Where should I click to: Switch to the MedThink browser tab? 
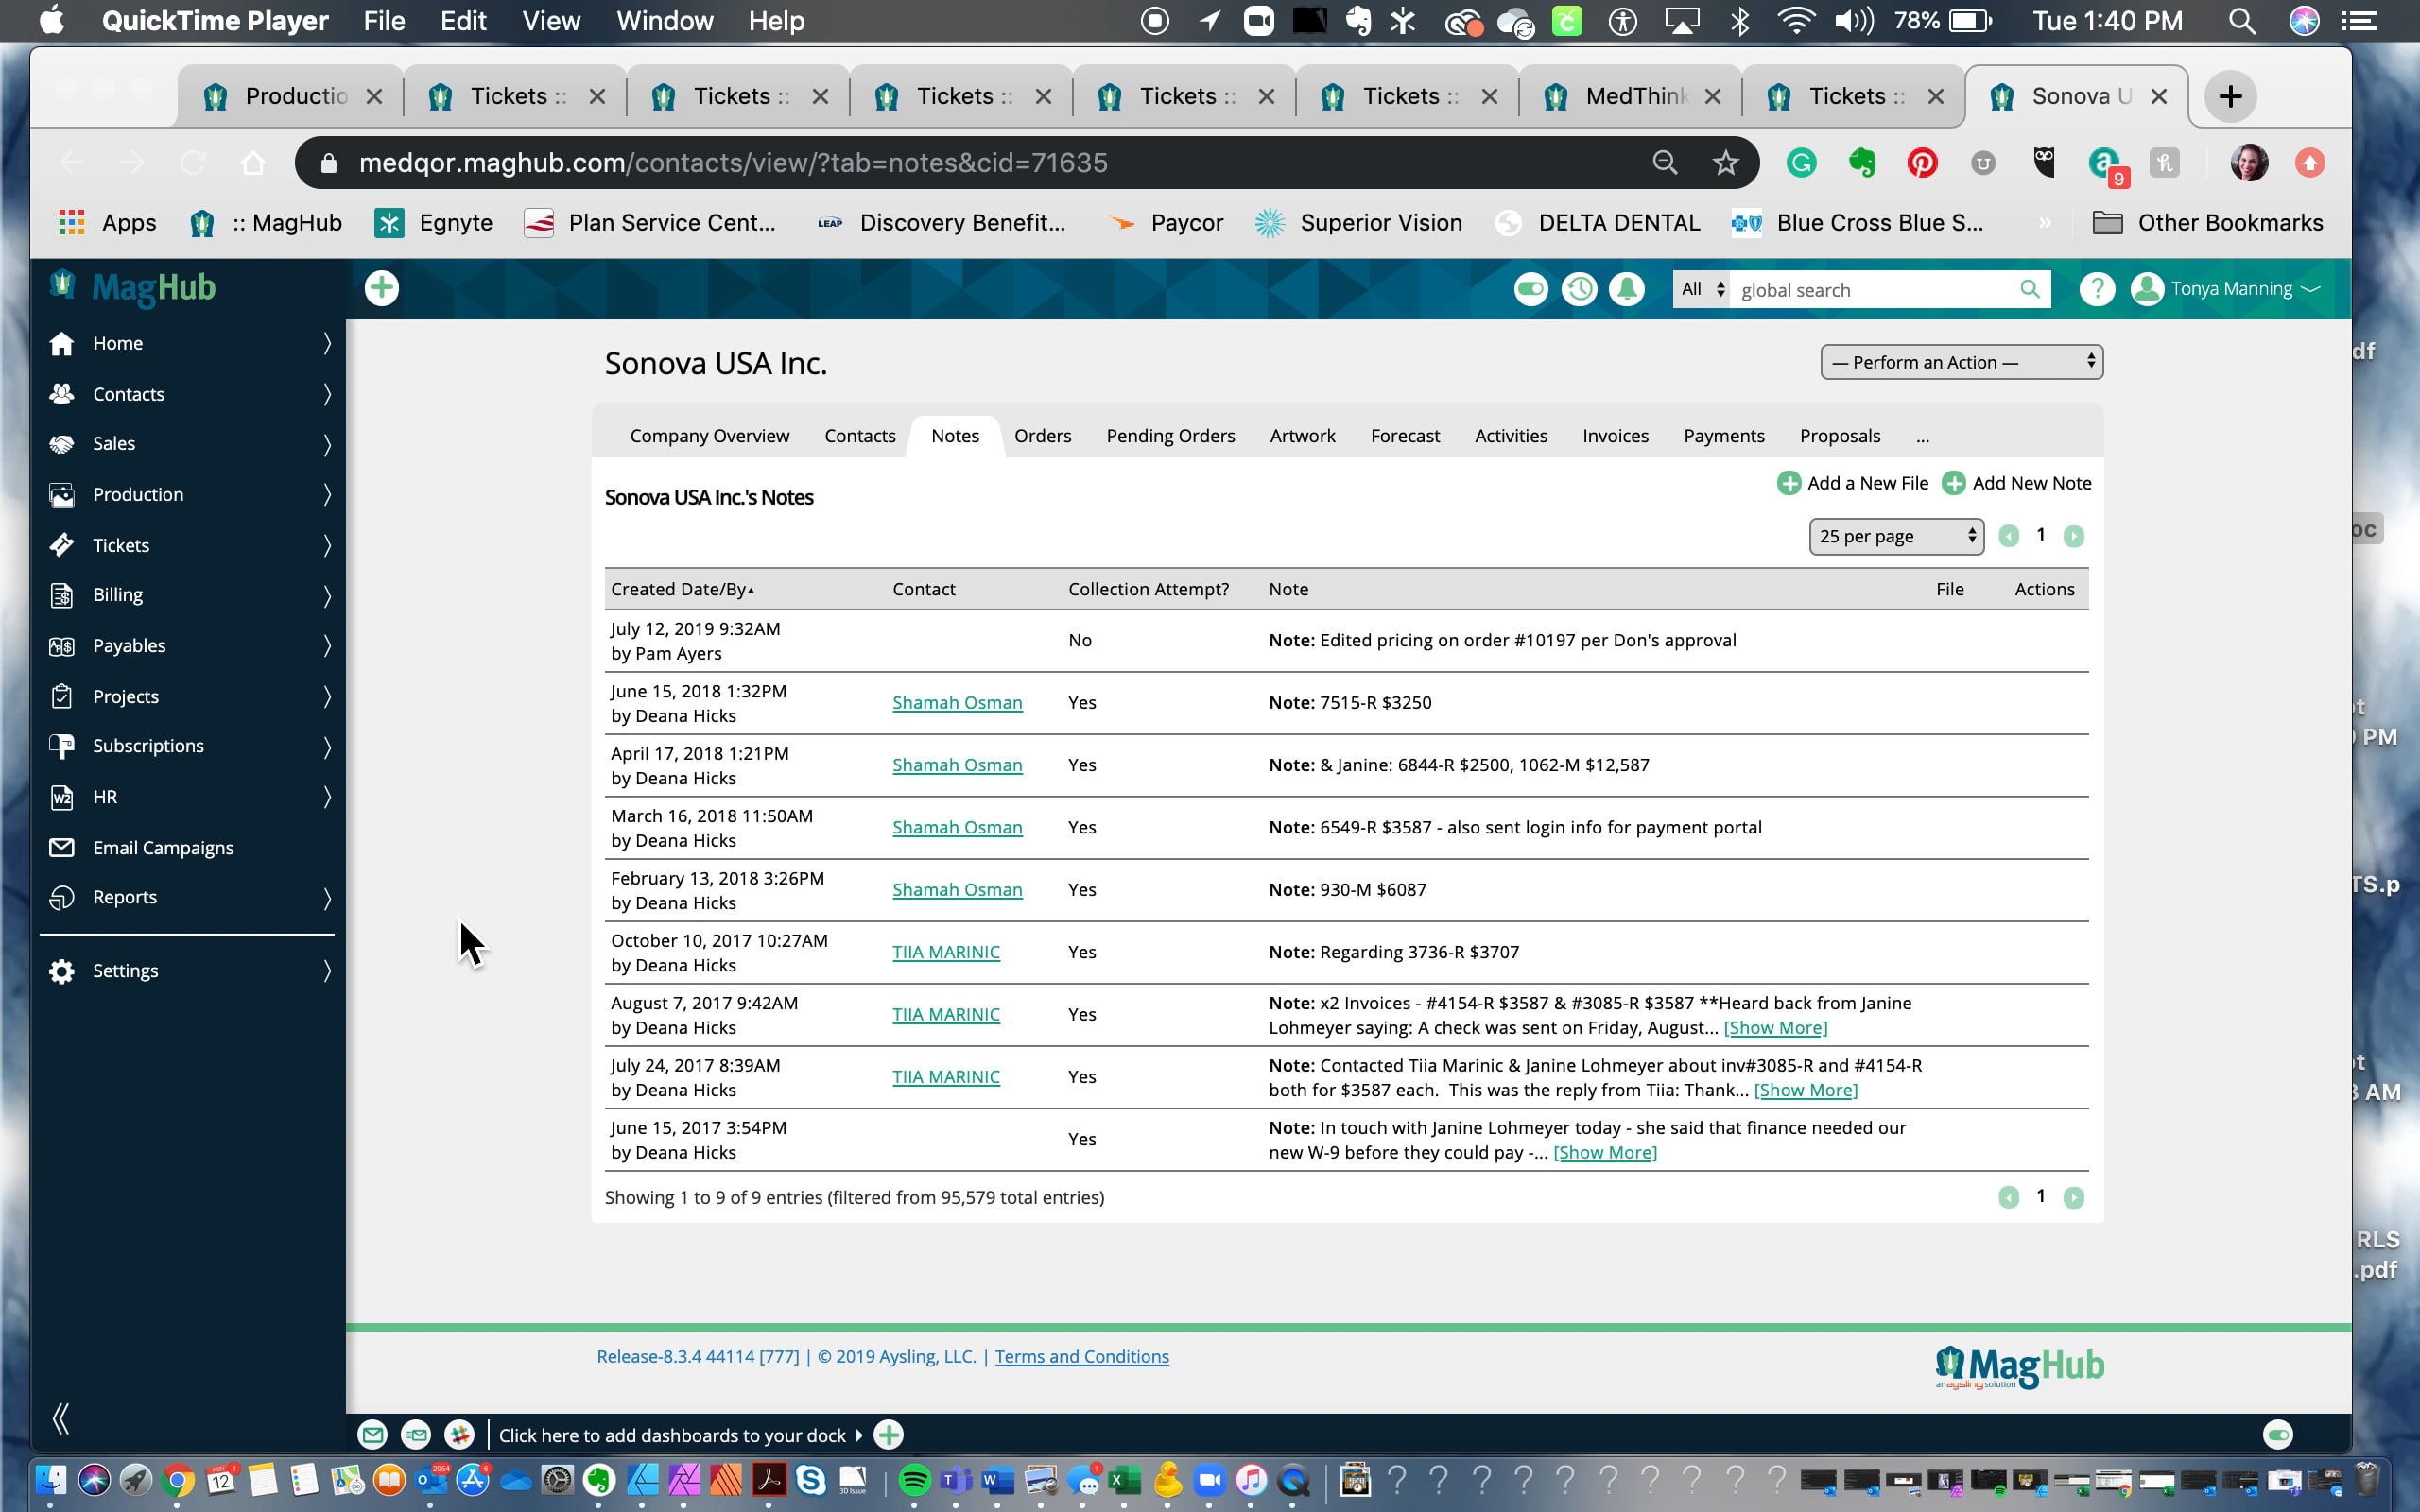(1630, 96)
